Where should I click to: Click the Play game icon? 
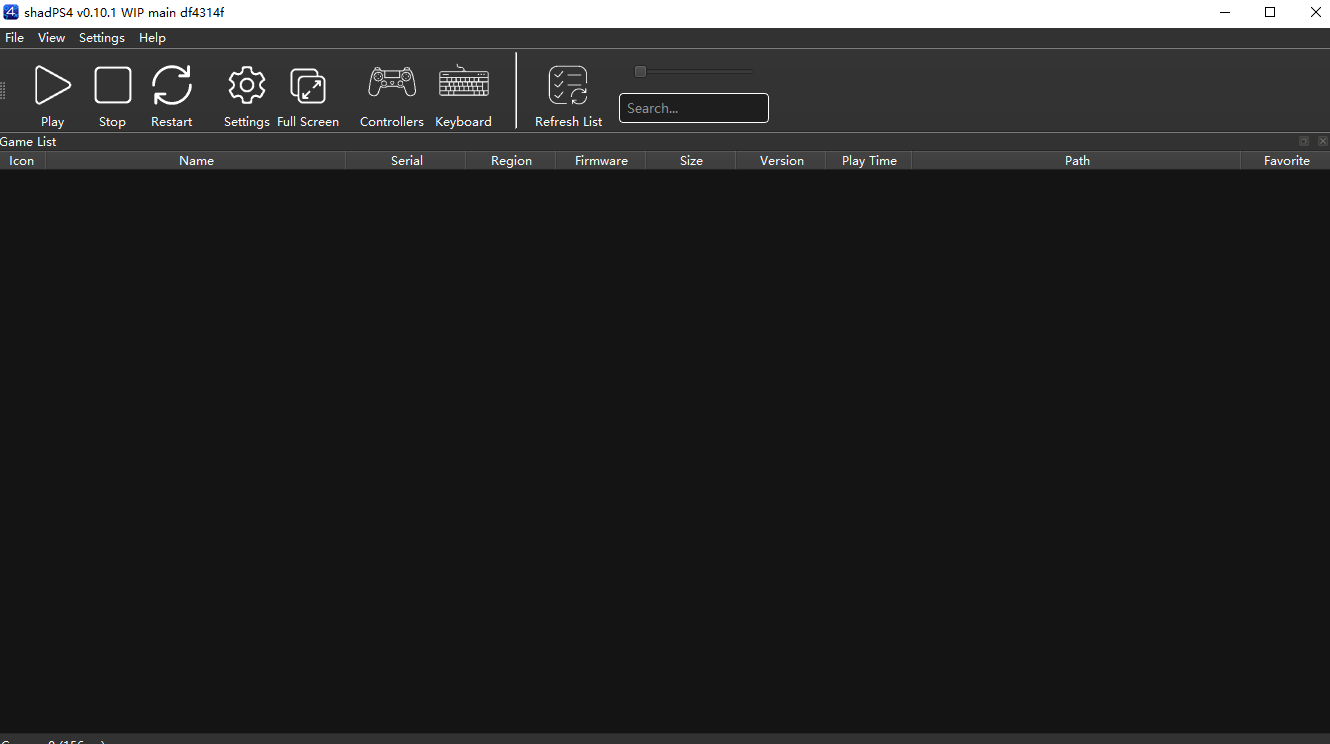coord(52,86)
